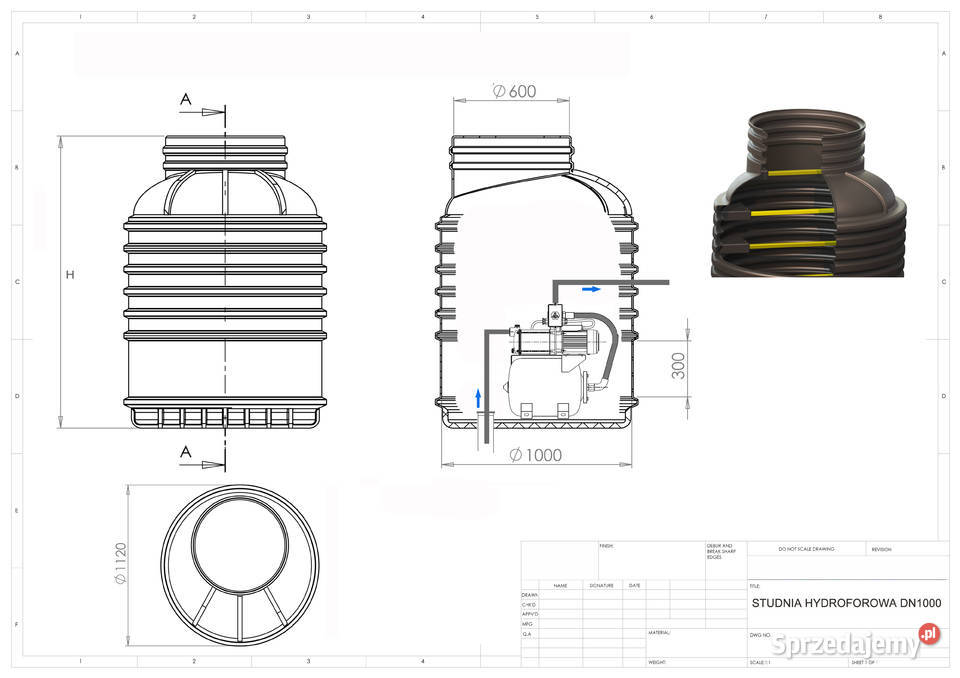Click the top-view circular tank drawing

coord(239,567)
